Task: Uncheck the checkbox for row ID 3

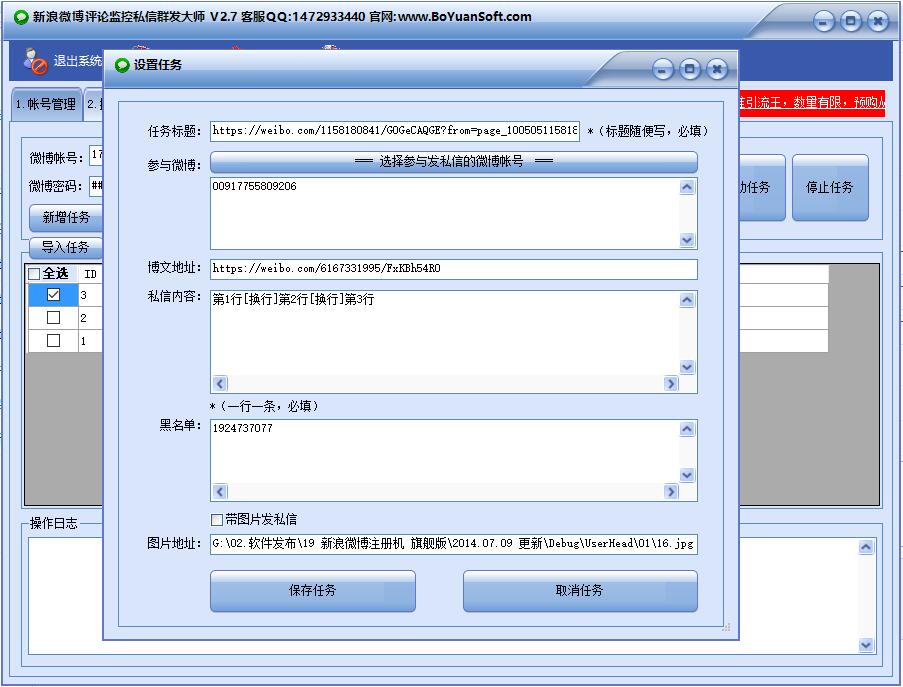Action: pos(54,295)
